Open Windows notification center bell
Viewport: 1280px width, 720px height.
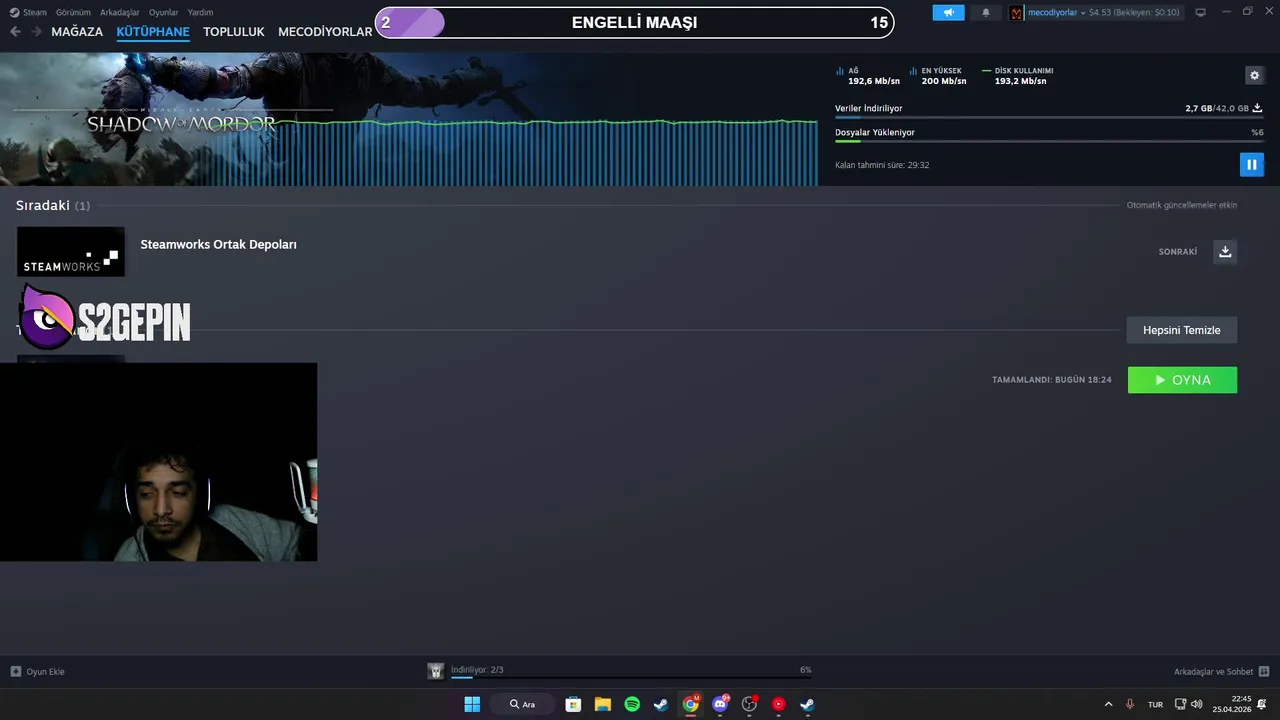click(x=1262, y=704)
